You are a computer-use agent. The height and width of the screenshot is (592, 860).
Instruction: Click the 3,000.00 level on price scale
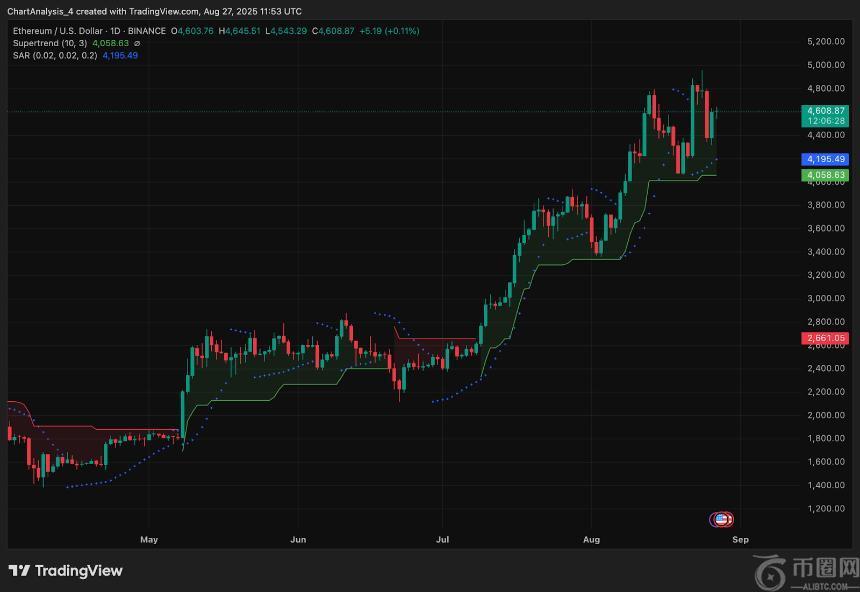click(826, 298)
